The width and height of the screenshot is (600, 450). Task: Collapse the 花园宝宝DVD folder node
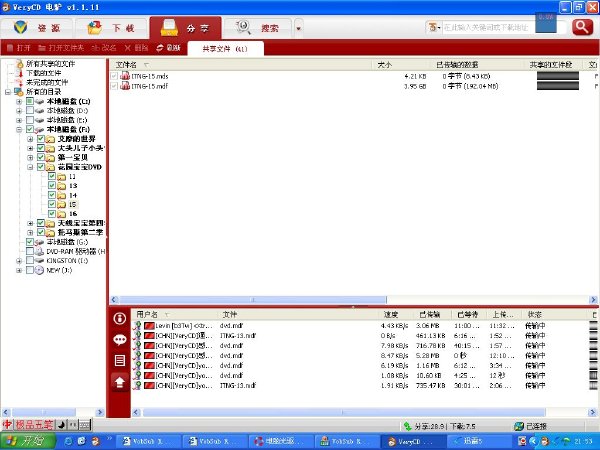coord(30,167)
